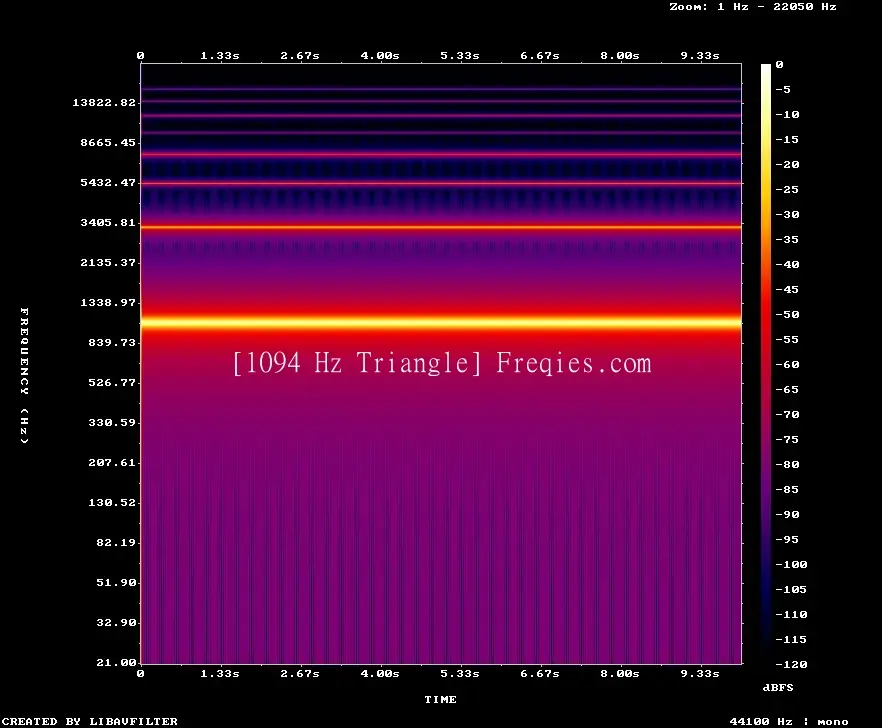882x728 pixels.
Task: Click the 'CREATED BY LIBAVFILTER' footer text
Action: coord(89,721)
